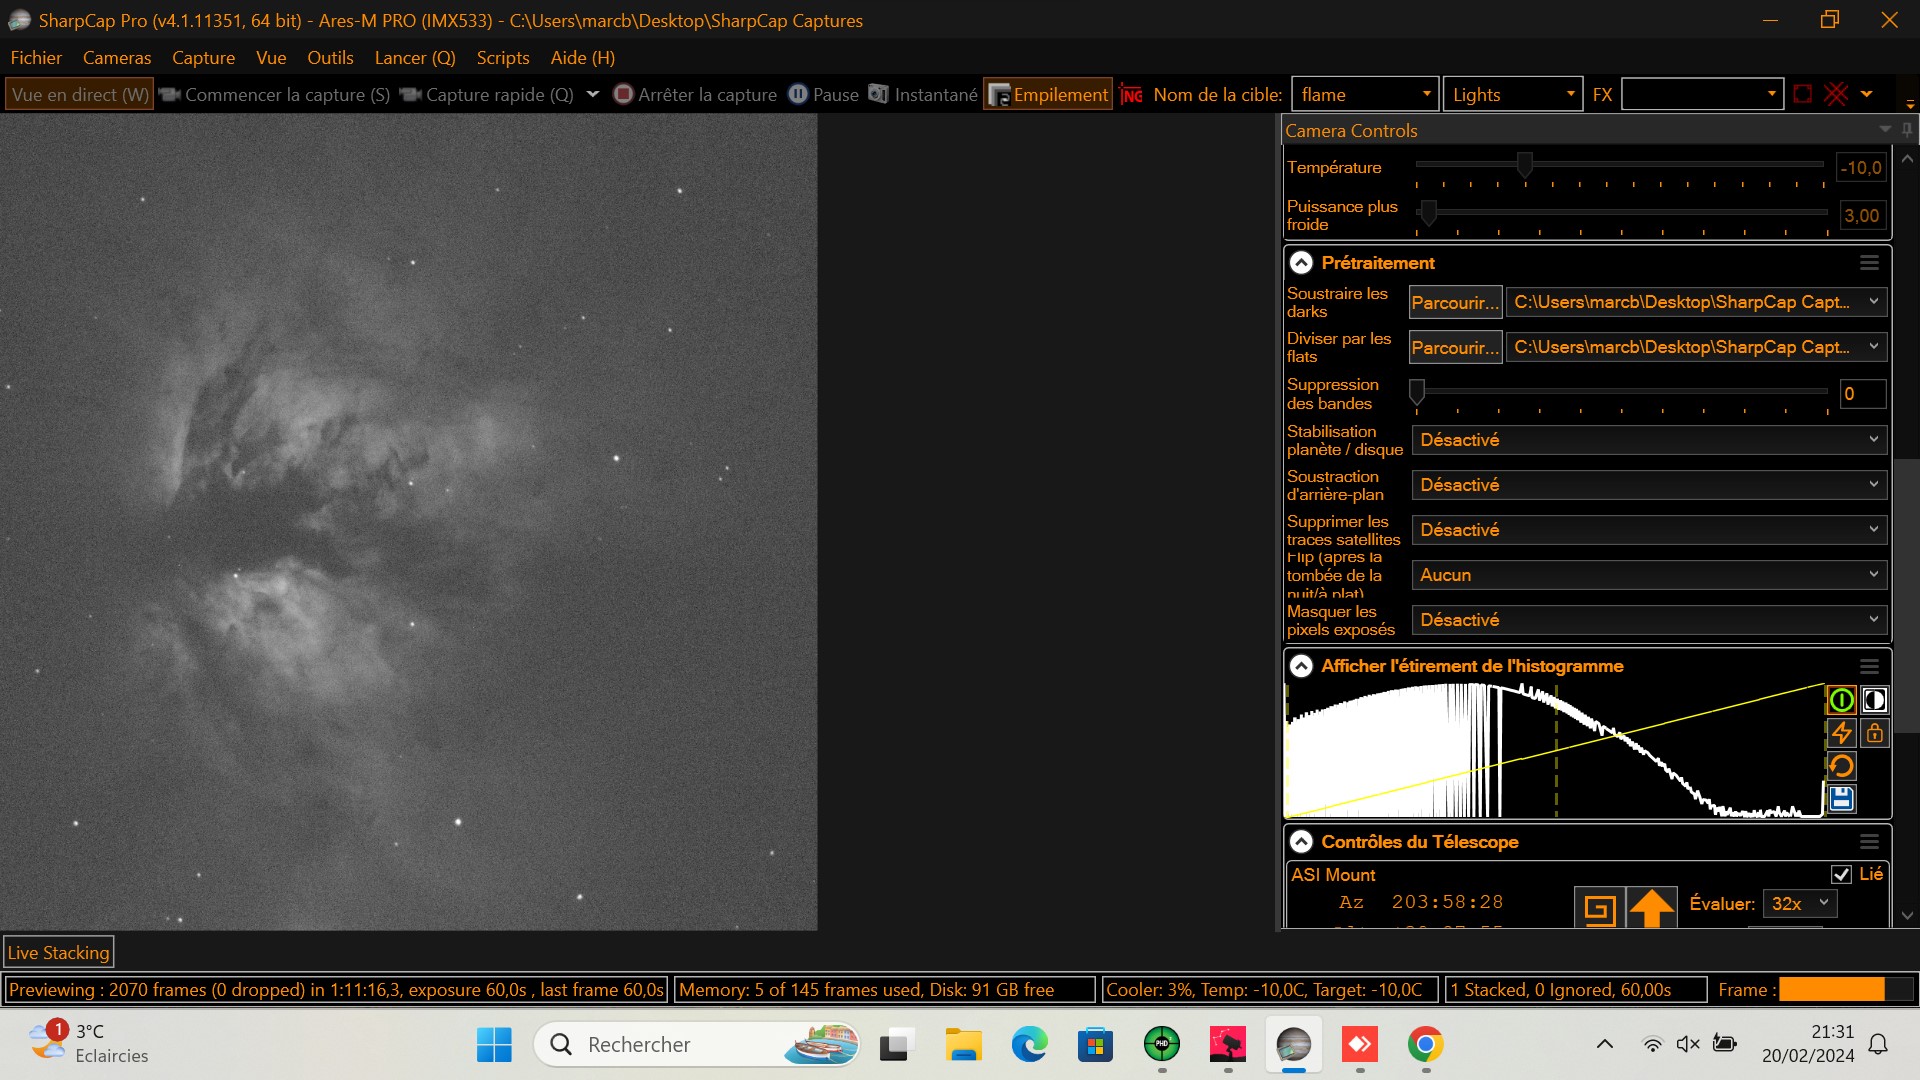Reset histogram stretch with circular arrow icon
The width and height of the screenshot is (1920, 1080).
click(1841, 766)
